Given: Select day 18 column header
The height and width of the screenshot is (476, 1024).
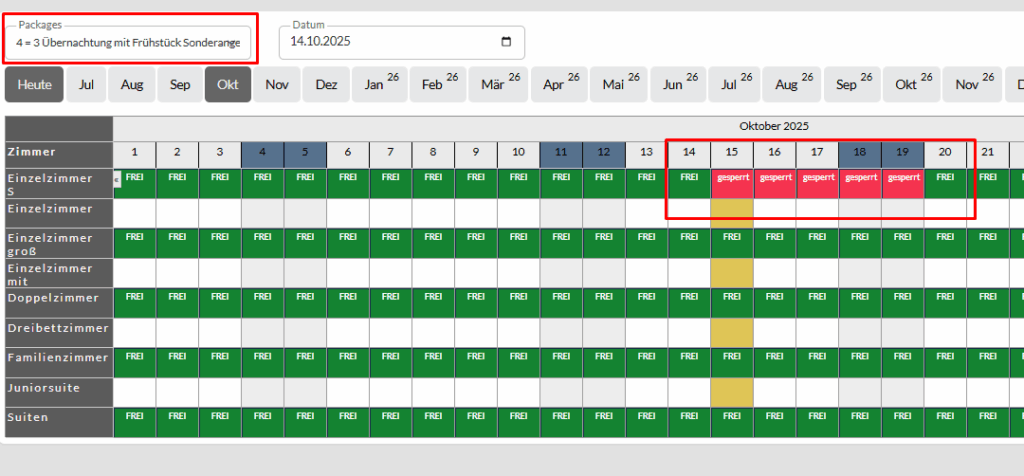Looking at the screenshot, I should click(x=860, y=152).
